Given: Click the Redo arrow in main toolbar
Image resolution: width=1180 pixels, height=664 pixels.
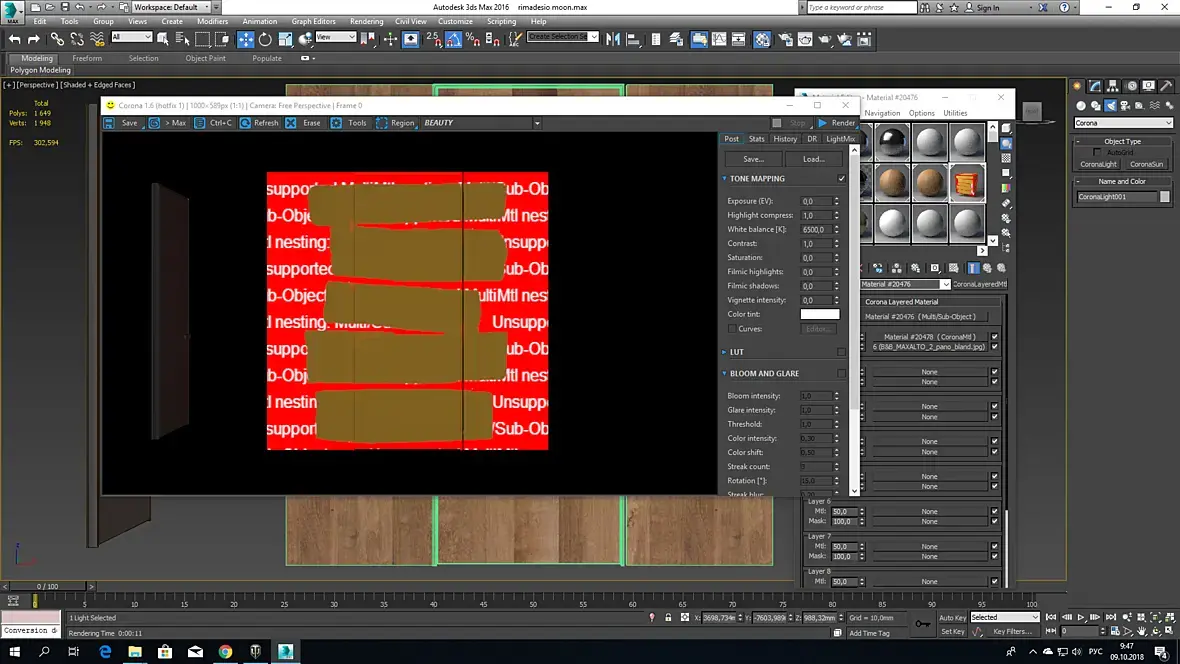Looking at the screenshot, I should [34, 39].
